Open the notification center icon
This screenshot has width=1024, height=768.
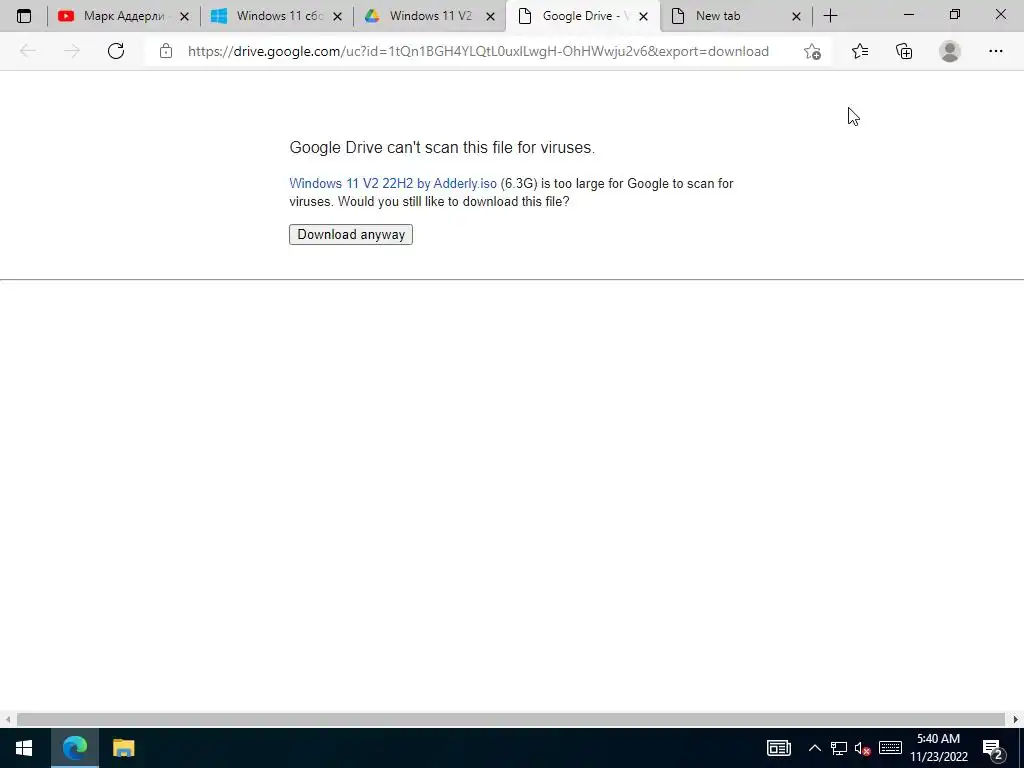[993, 748]
